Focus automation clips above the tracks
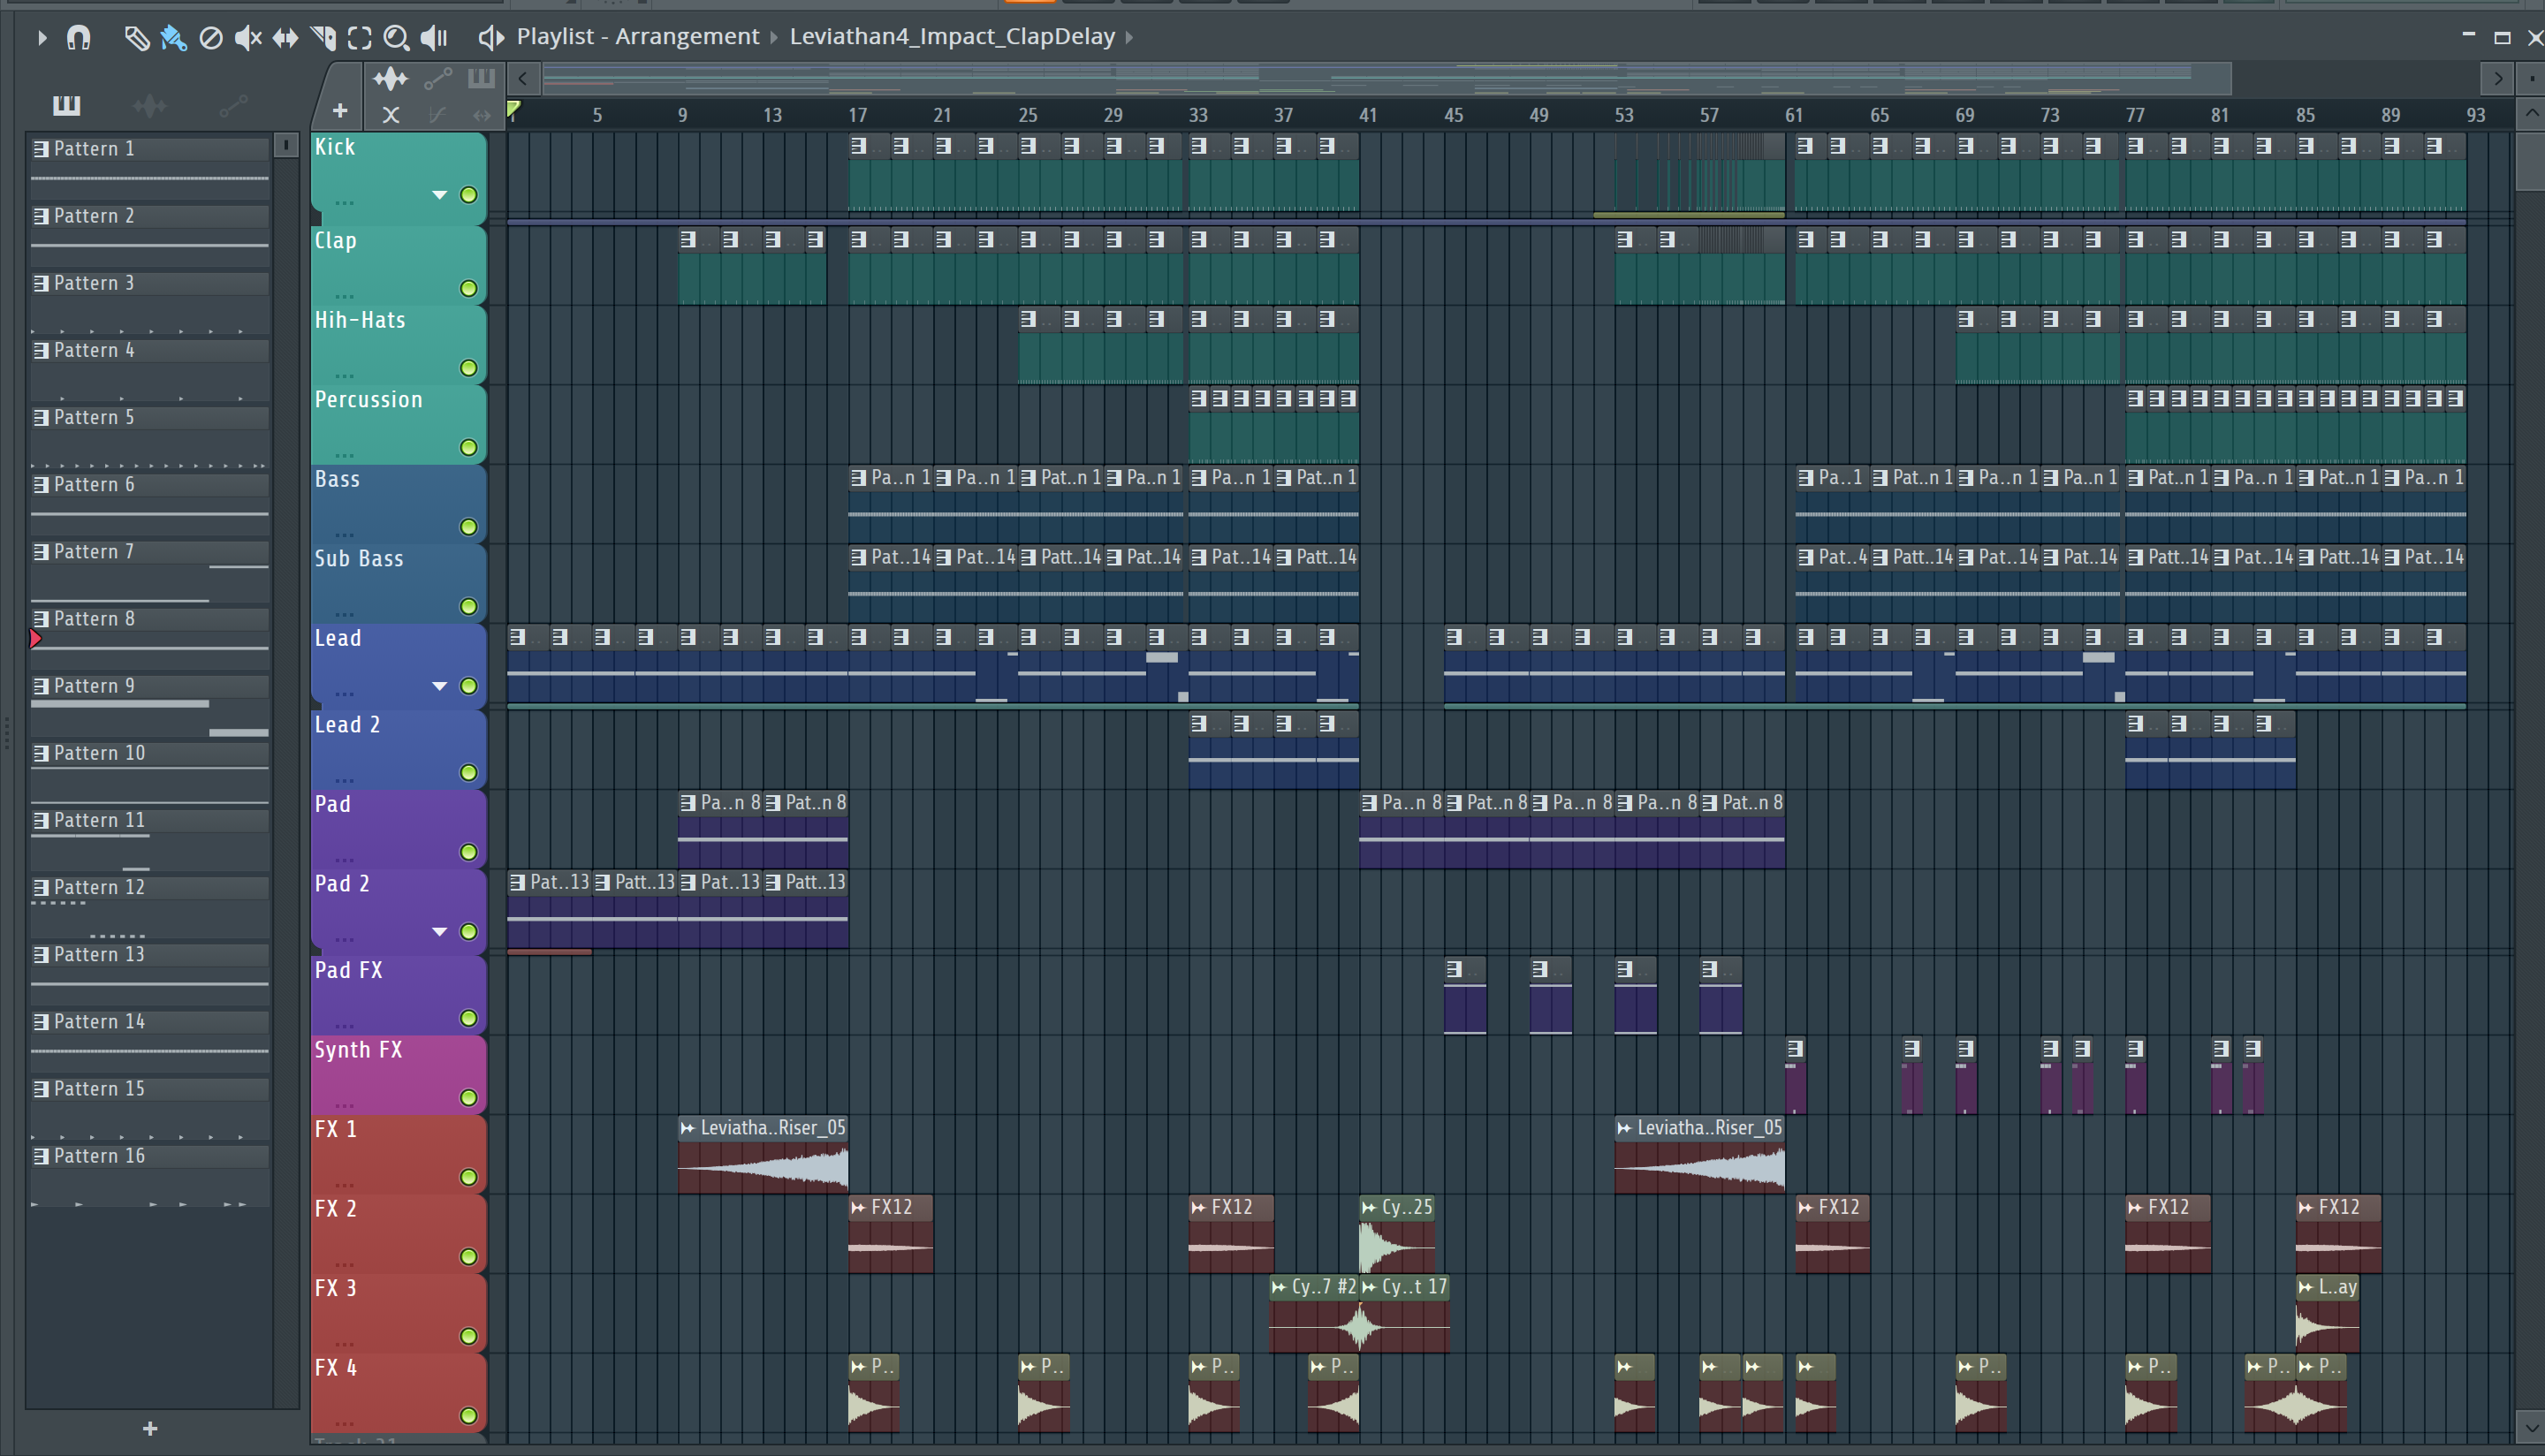This screenshot has width=2545, height=1456. (438, 79)
